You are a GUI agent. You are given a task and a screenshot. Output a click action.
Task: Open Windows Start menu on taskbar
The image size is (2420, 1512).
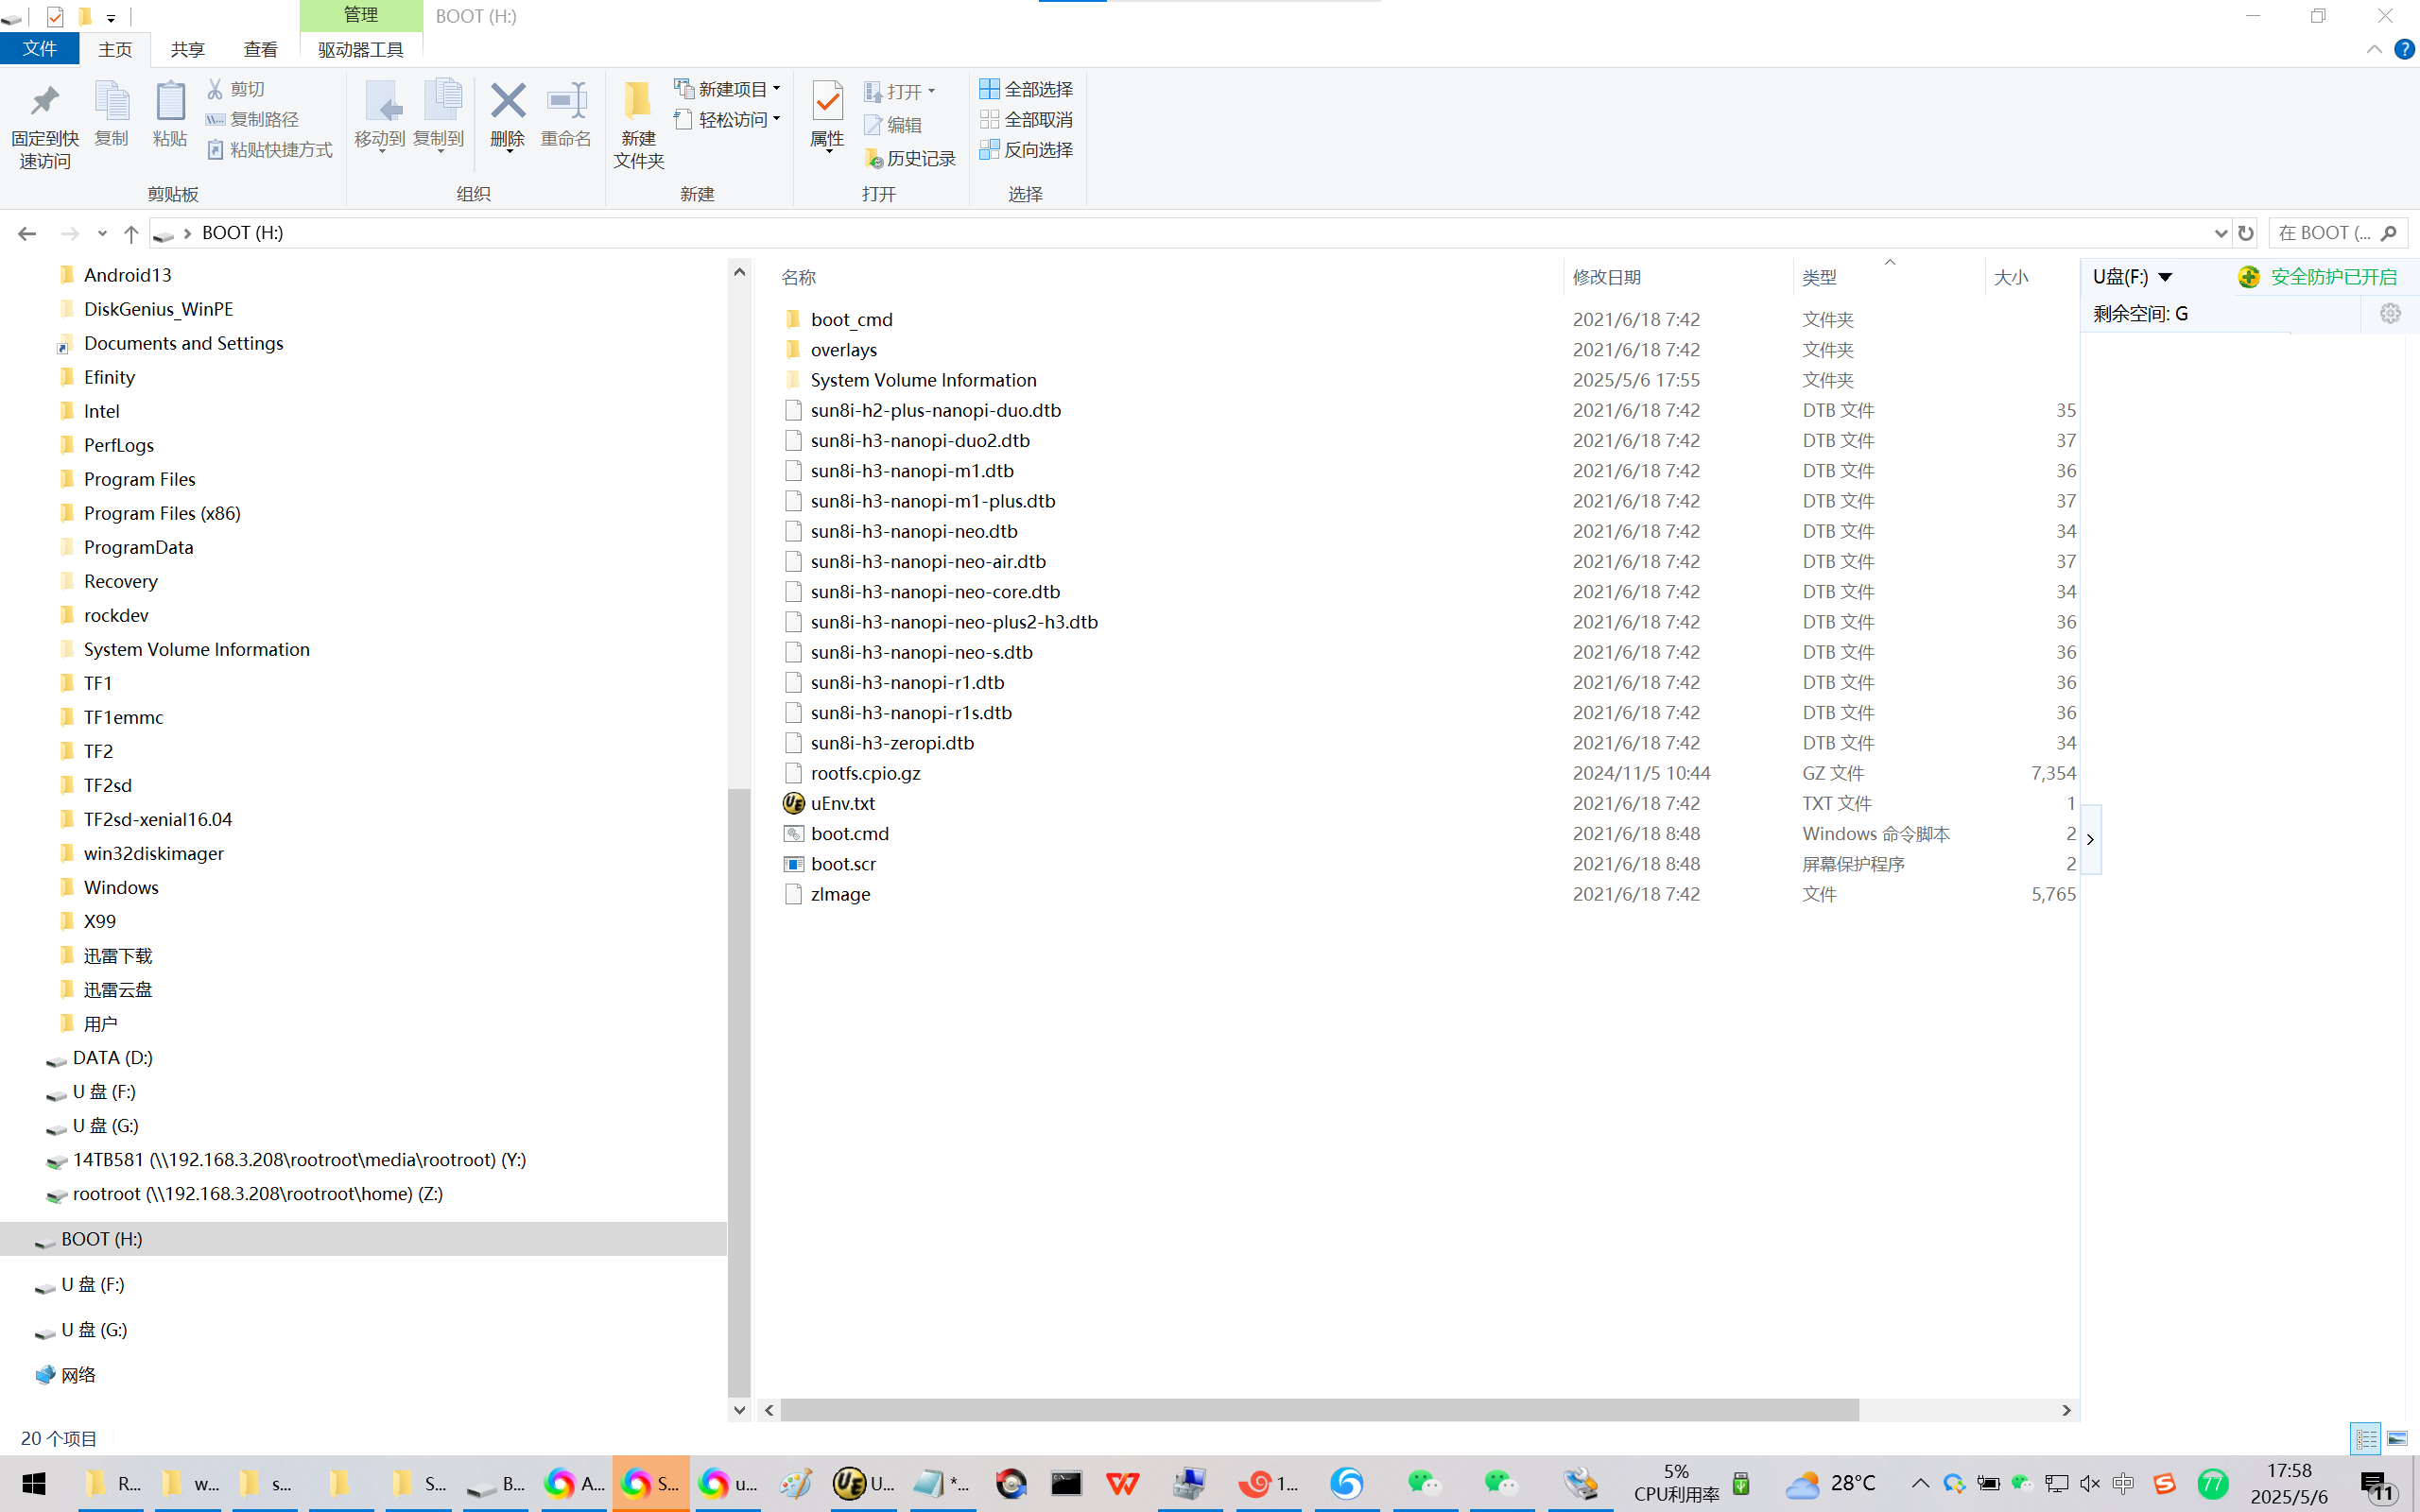tap(33, 1483)
